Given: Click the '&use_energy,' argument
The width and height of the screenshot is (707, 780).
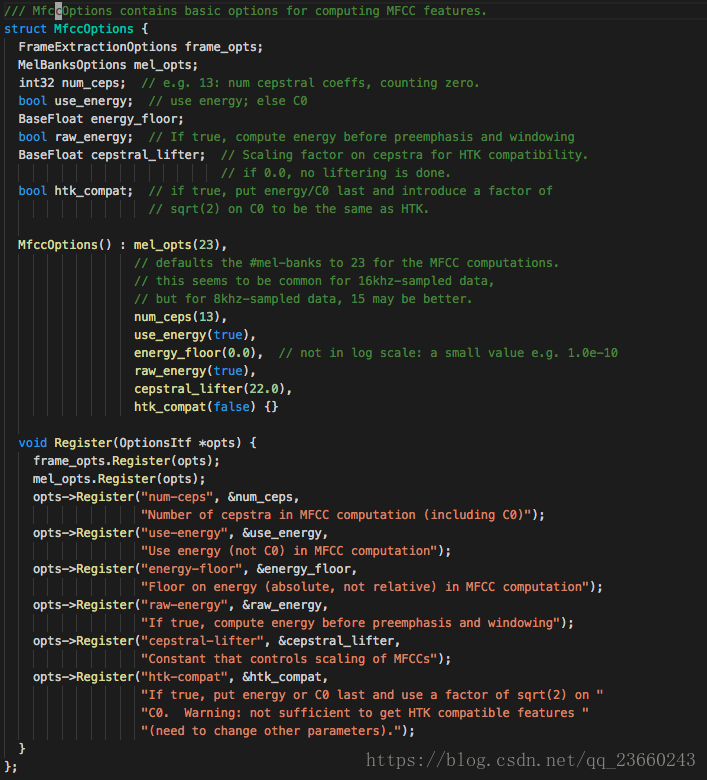Looking at the screenshot, I should point(285,533).
